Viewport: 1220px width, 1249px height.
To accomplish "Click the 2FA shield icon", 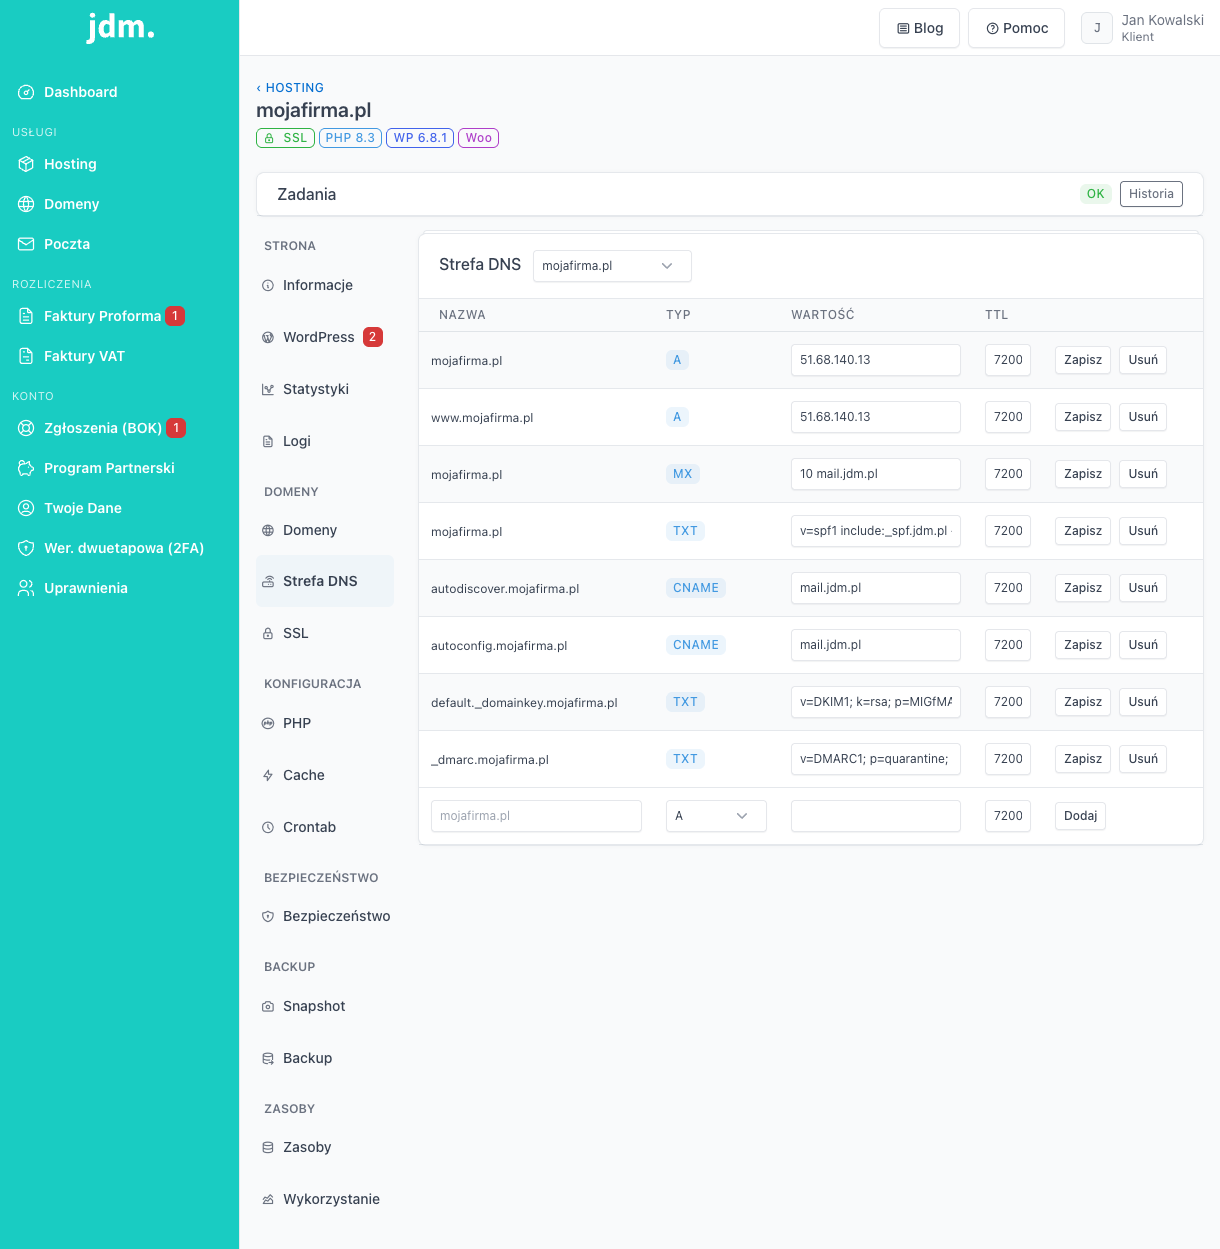I will 26,548.
